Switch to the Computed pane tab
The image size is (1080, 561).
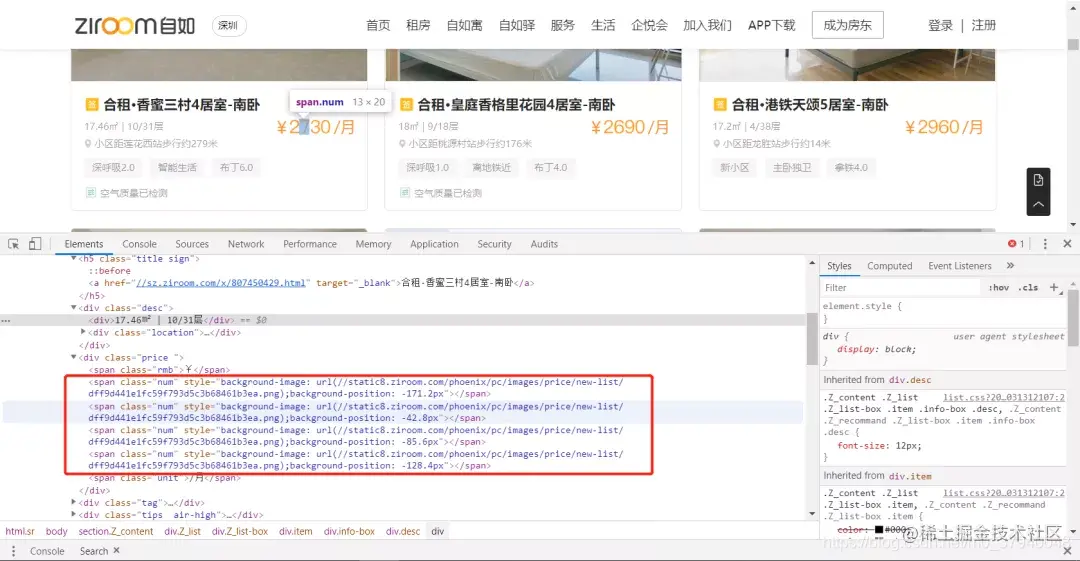[x=890, y=266]
